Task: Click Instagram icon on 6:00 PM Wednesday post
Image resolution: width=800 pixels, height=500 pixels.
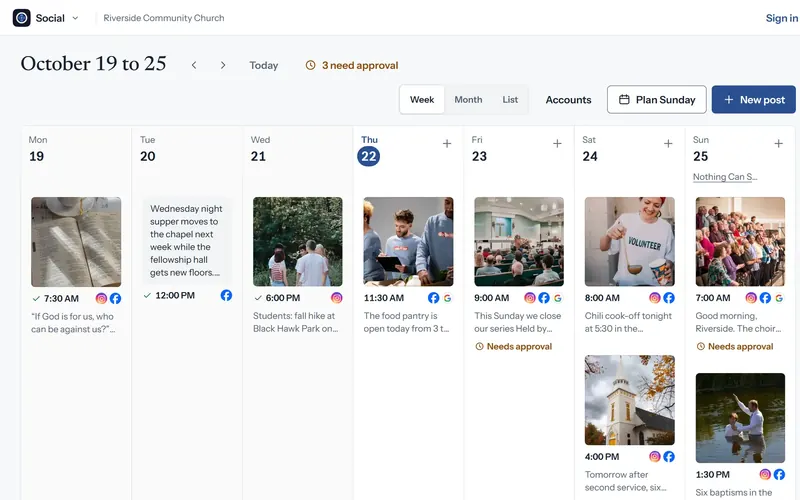Action: point(337,298)
